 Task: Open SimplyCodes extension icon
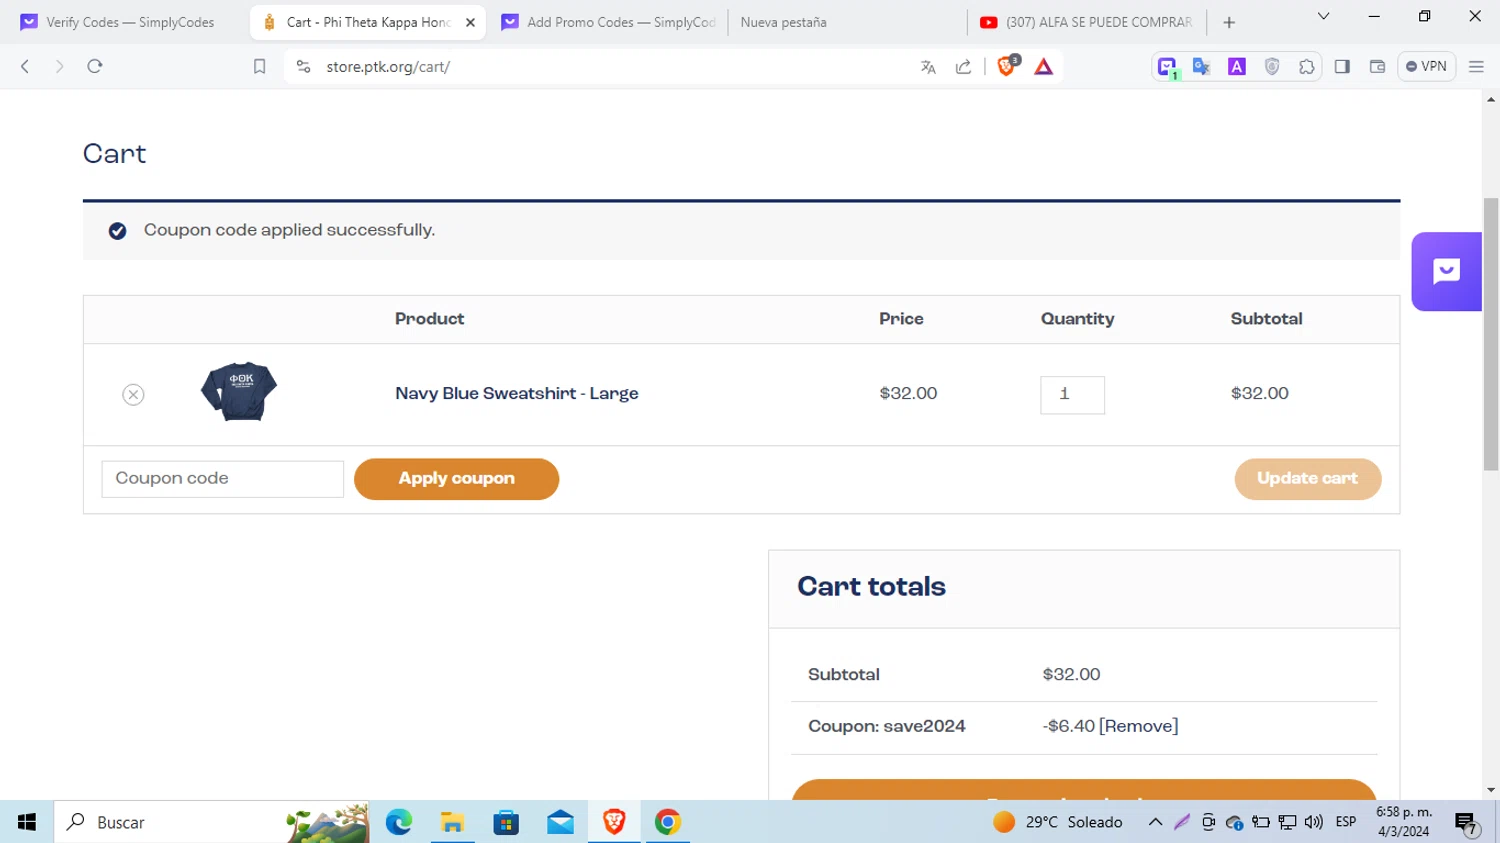[1167, 67]
